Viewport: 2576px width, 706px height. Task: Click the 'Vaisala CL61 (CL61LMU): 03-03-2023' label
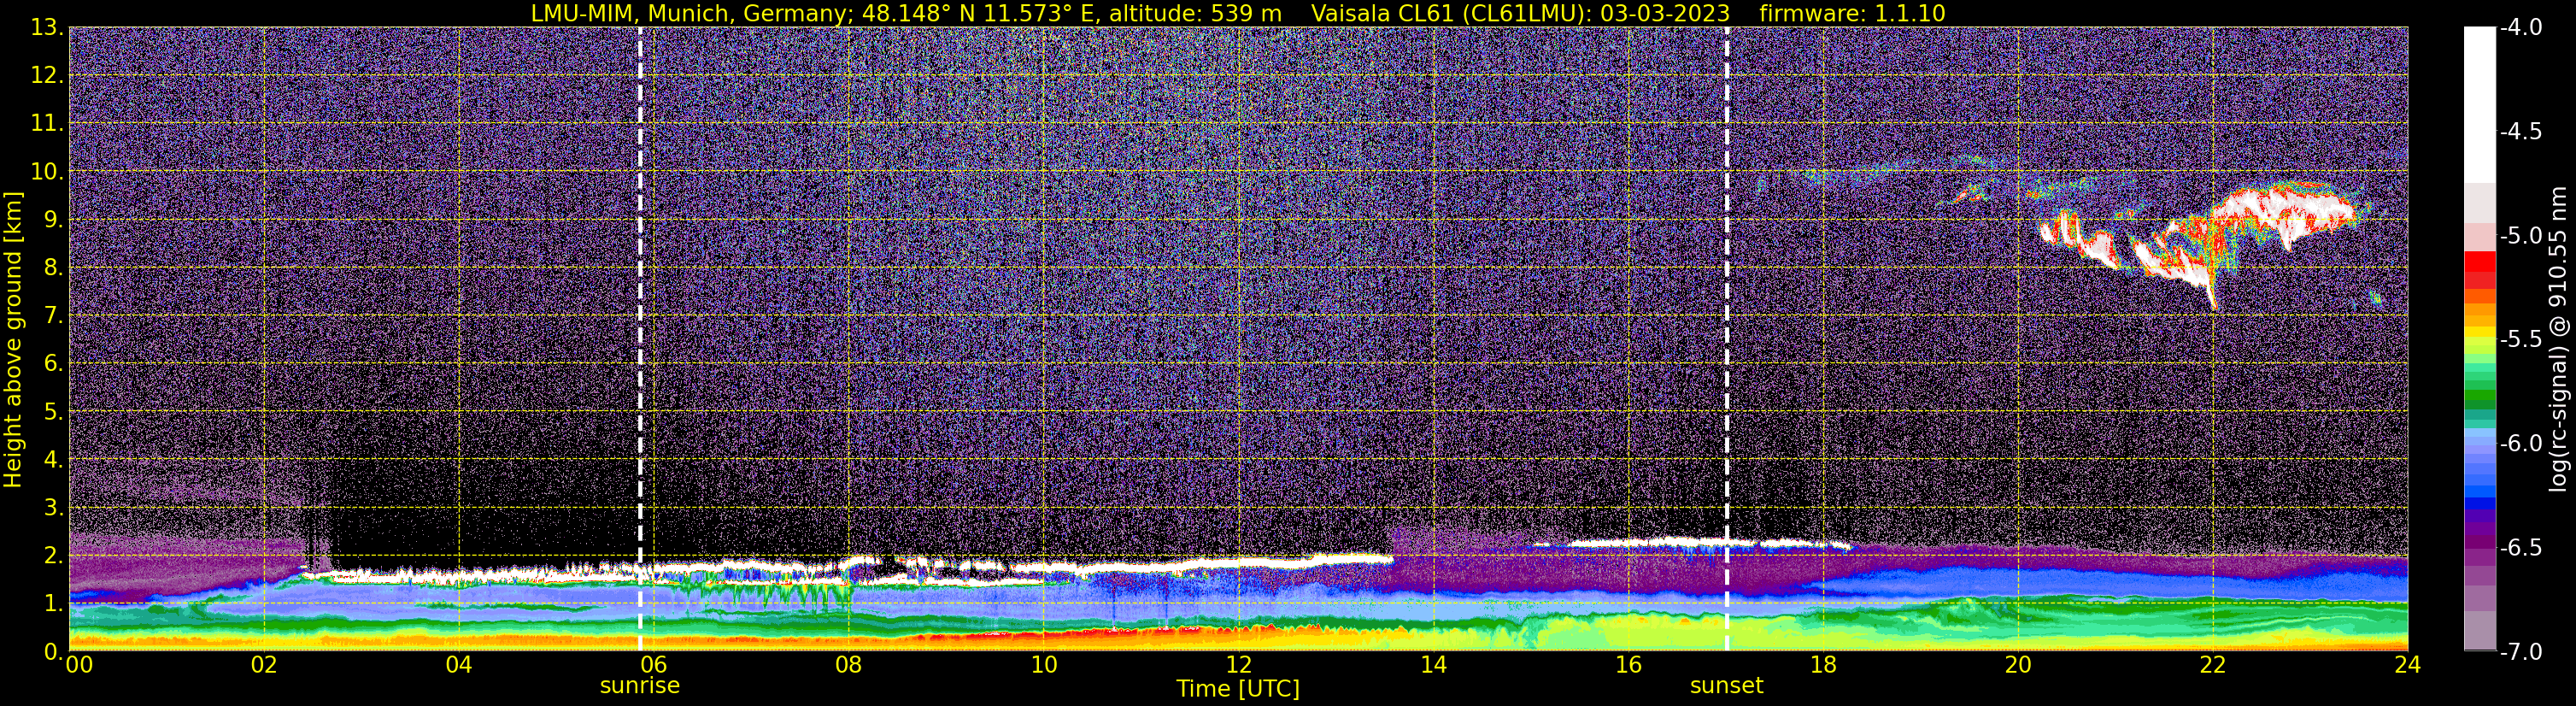coord(1520,13)
